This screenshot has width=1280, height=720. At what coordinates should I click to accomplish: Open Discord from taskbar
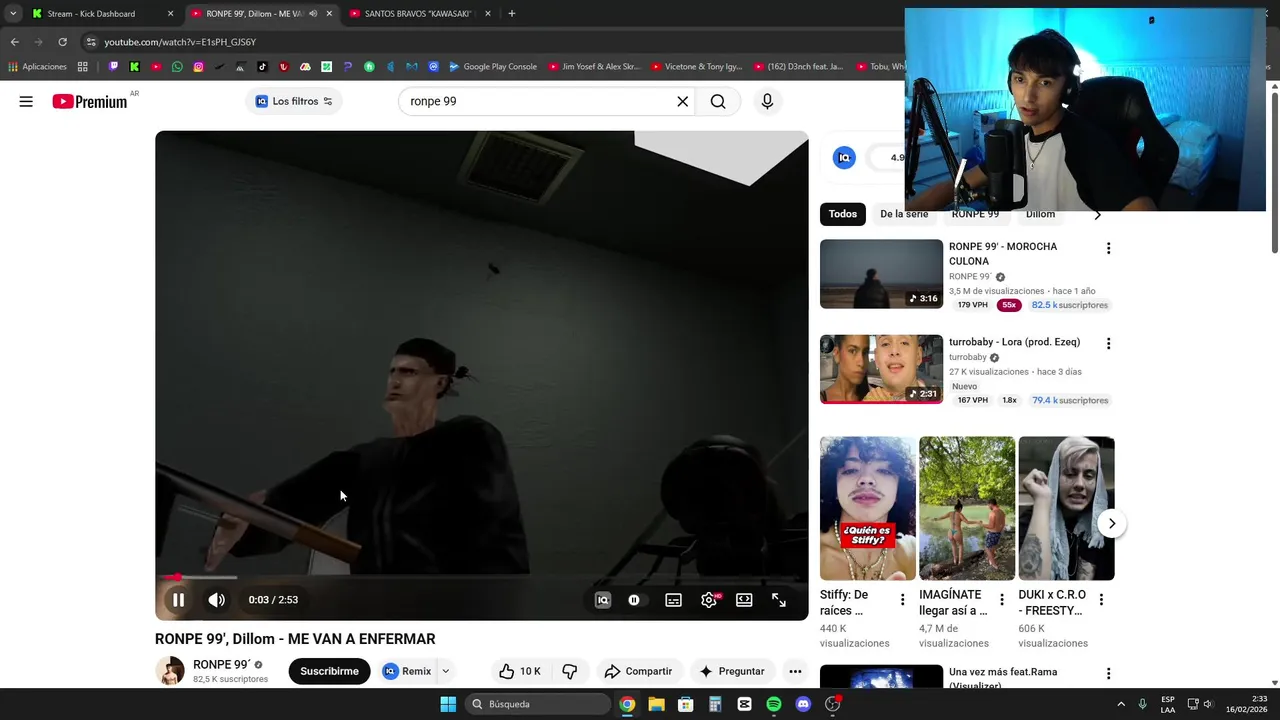(x=803, y=704)
